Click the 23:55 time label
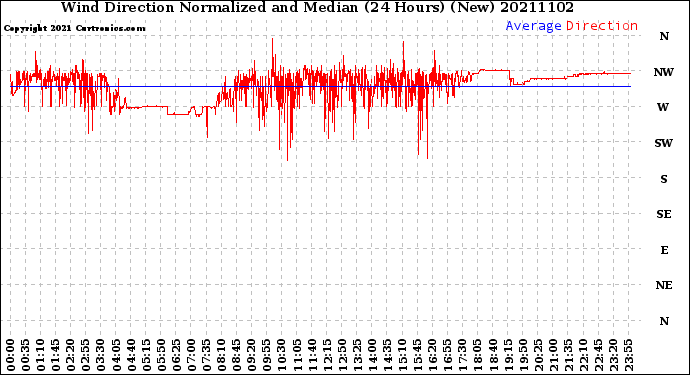 [x=628, y=355]
